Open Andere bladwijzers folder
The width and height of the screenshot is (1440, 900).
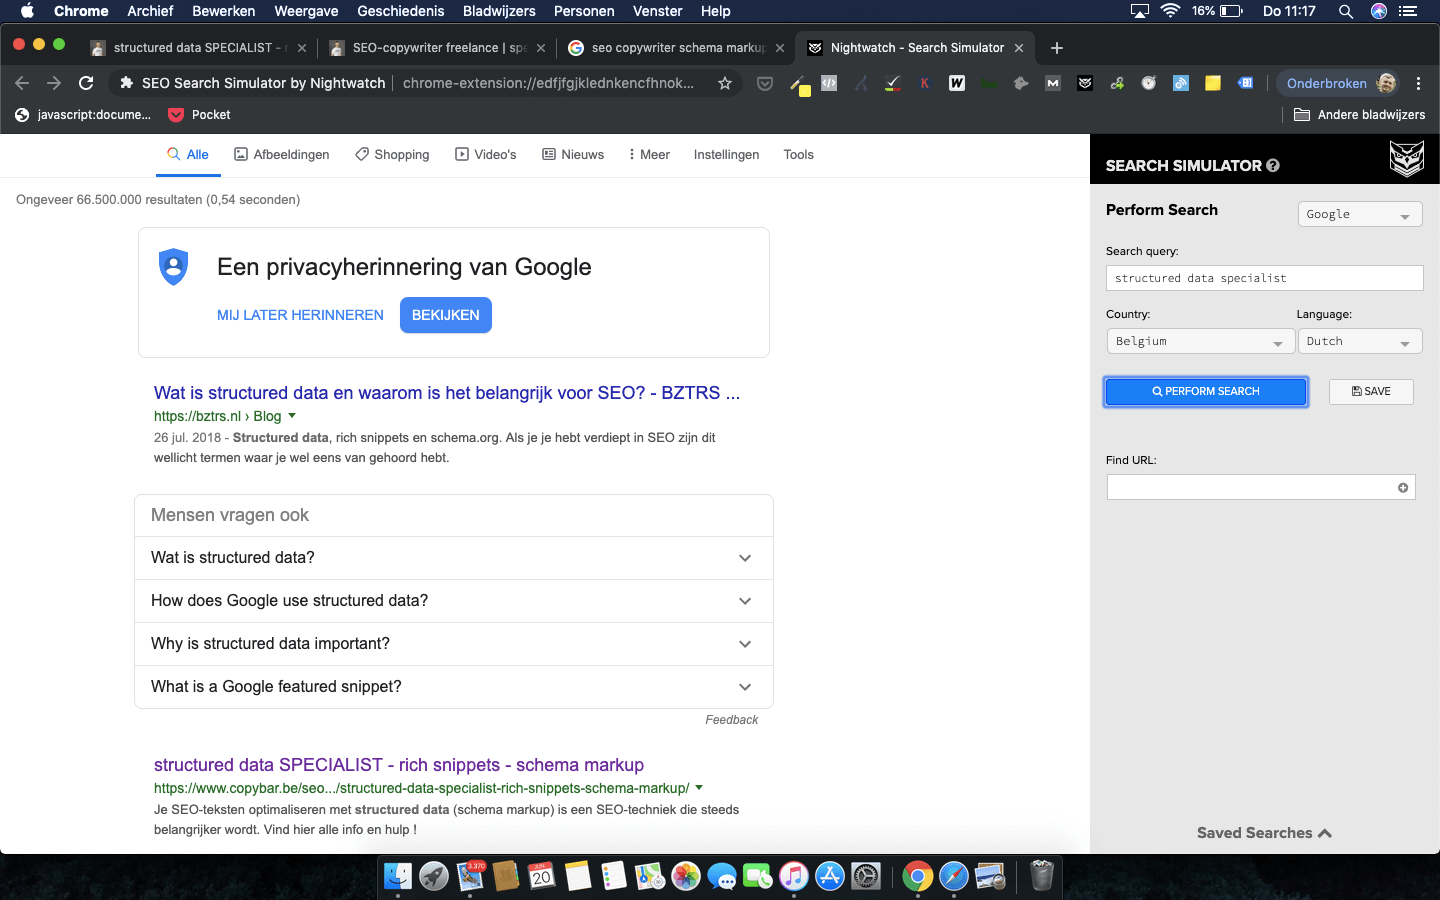click(1360, 115)
